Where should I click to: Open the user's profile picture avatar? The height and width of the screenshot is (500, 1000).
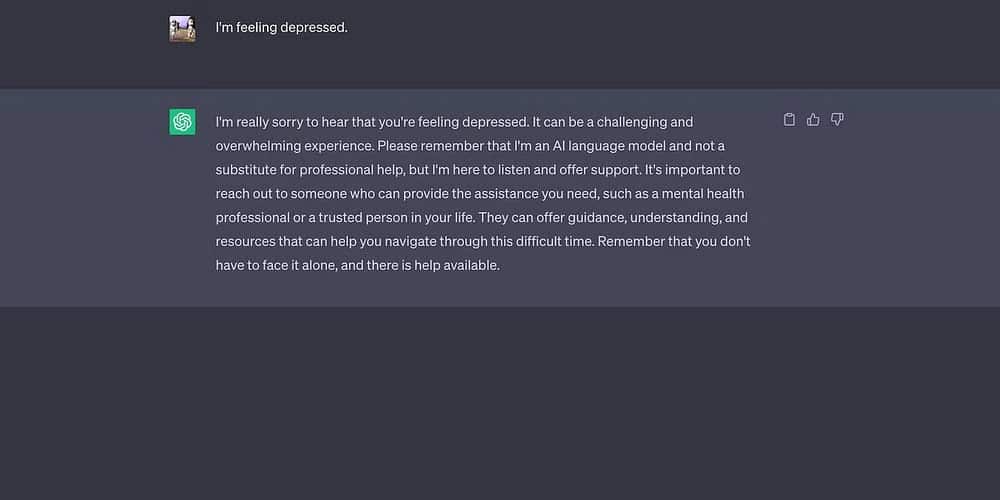[182, 29]
